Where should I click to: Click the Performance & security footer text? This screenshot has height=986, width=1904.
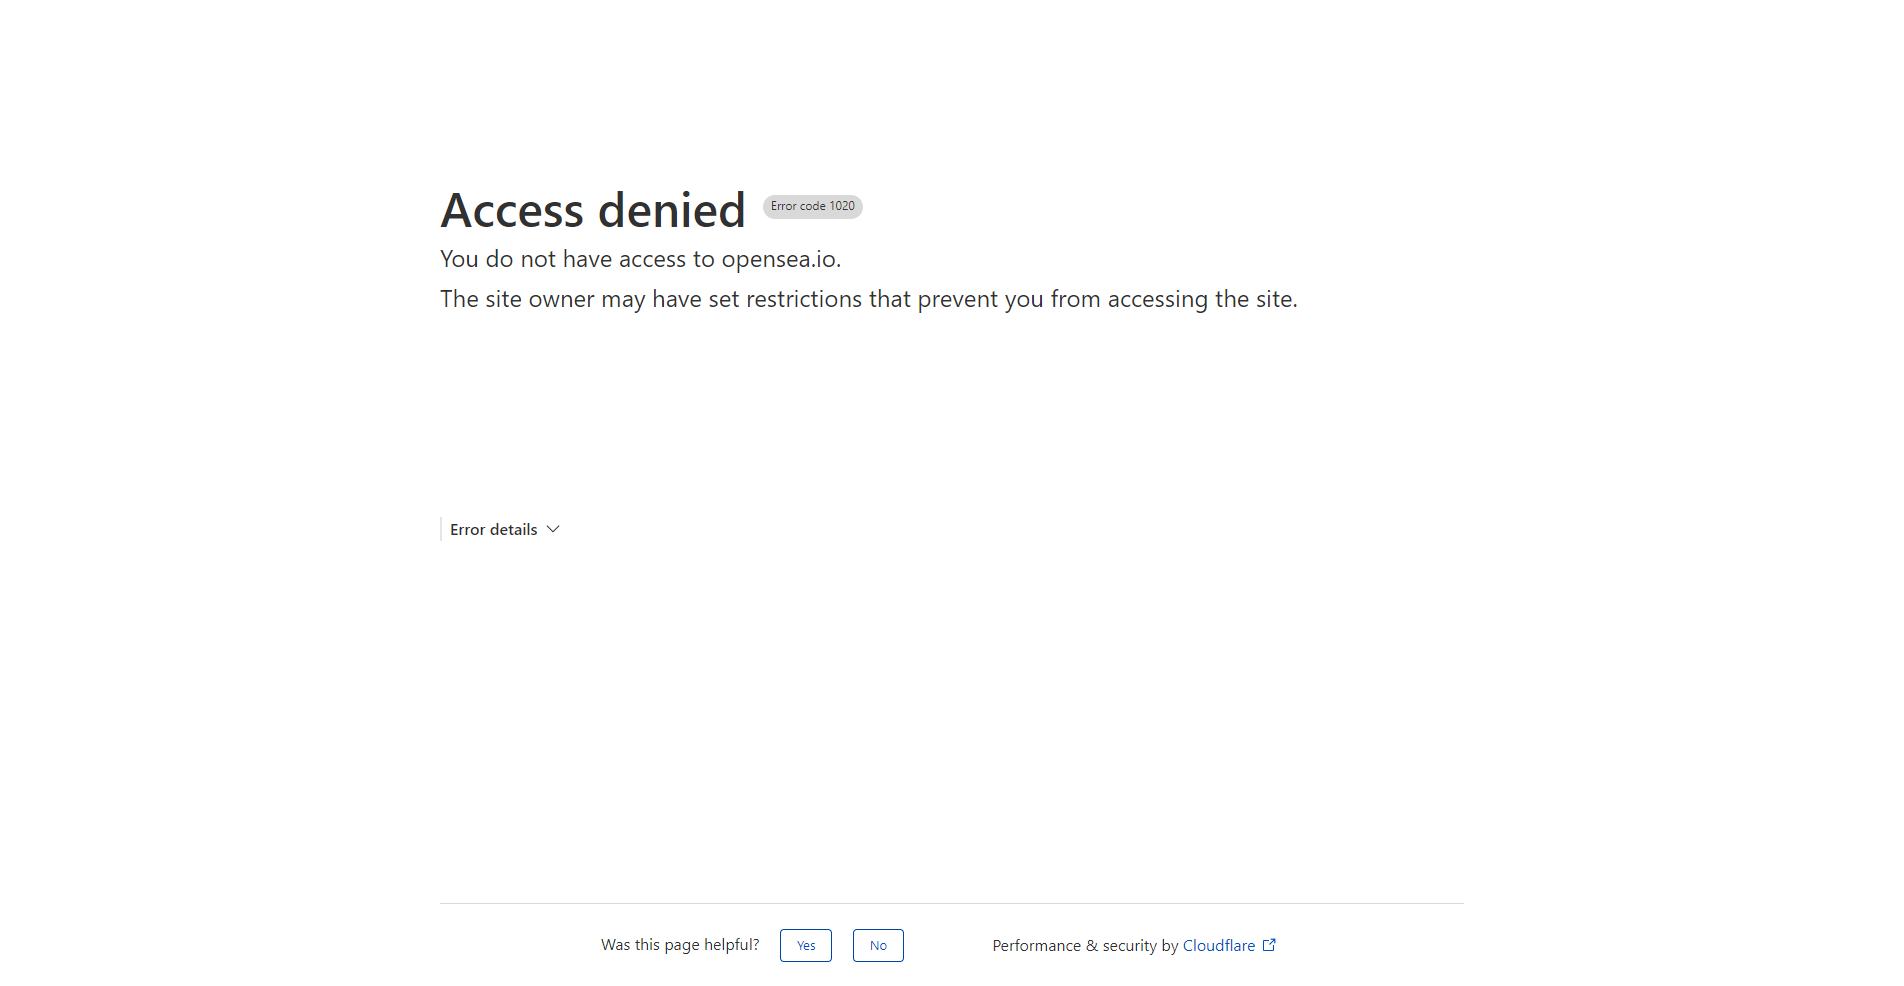point(1083,945)
